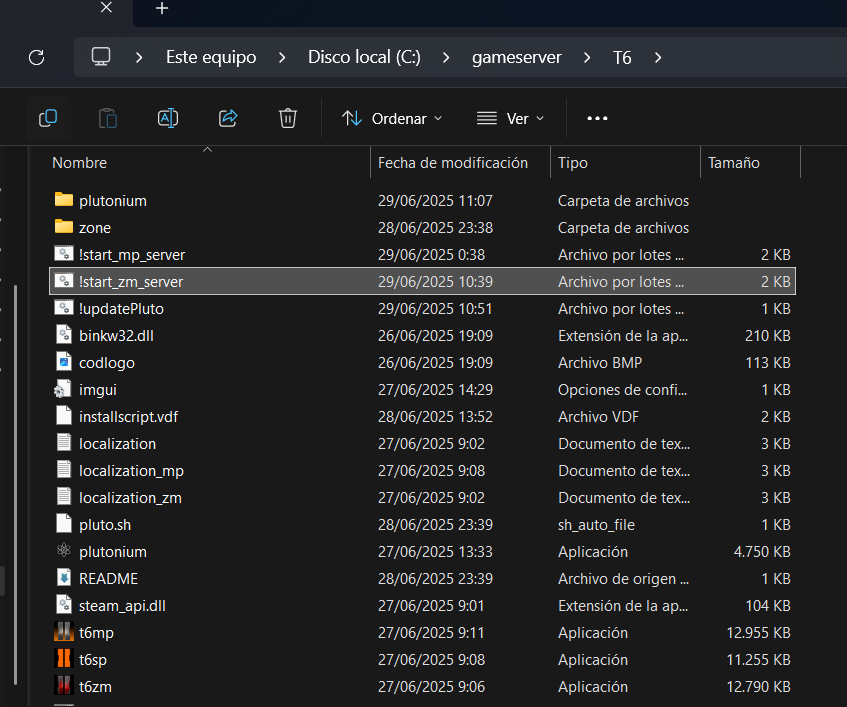Image resolution: width=847 pixels, height=707 pixels.
Task: Open the Ver view dropdown
Action: (x=510, y=118)
